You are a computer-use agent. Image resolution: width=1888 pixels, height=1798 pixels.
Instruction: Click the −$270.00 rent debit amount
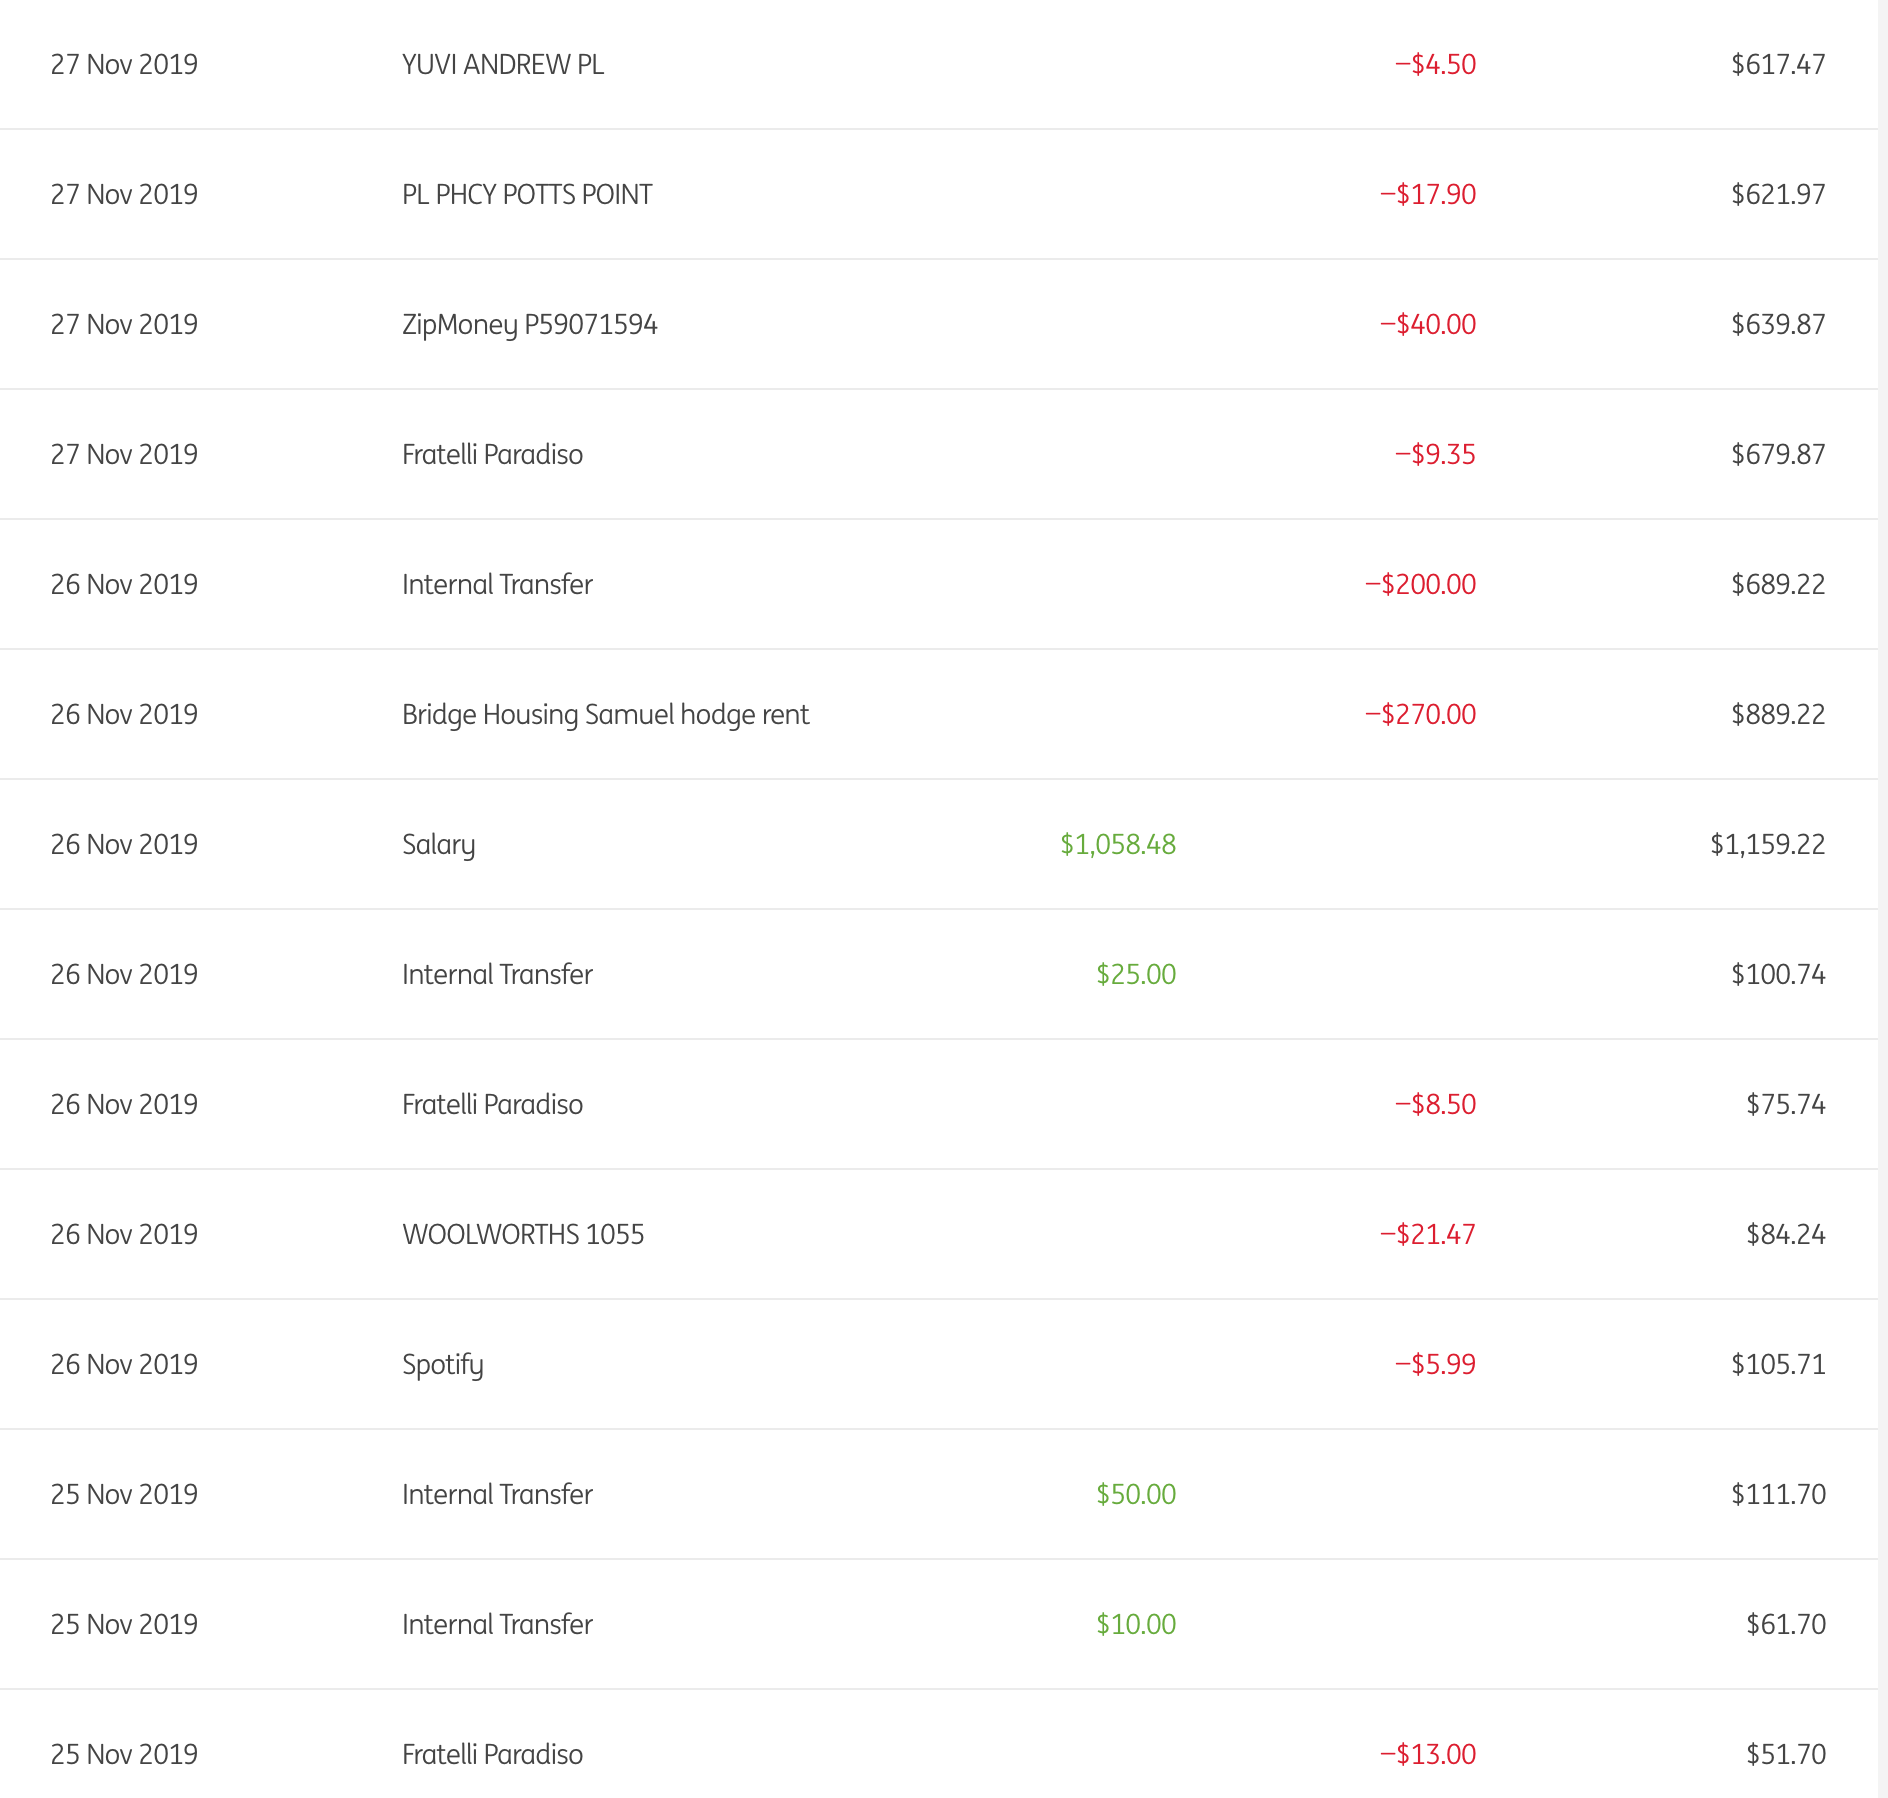coord(1420,715)
